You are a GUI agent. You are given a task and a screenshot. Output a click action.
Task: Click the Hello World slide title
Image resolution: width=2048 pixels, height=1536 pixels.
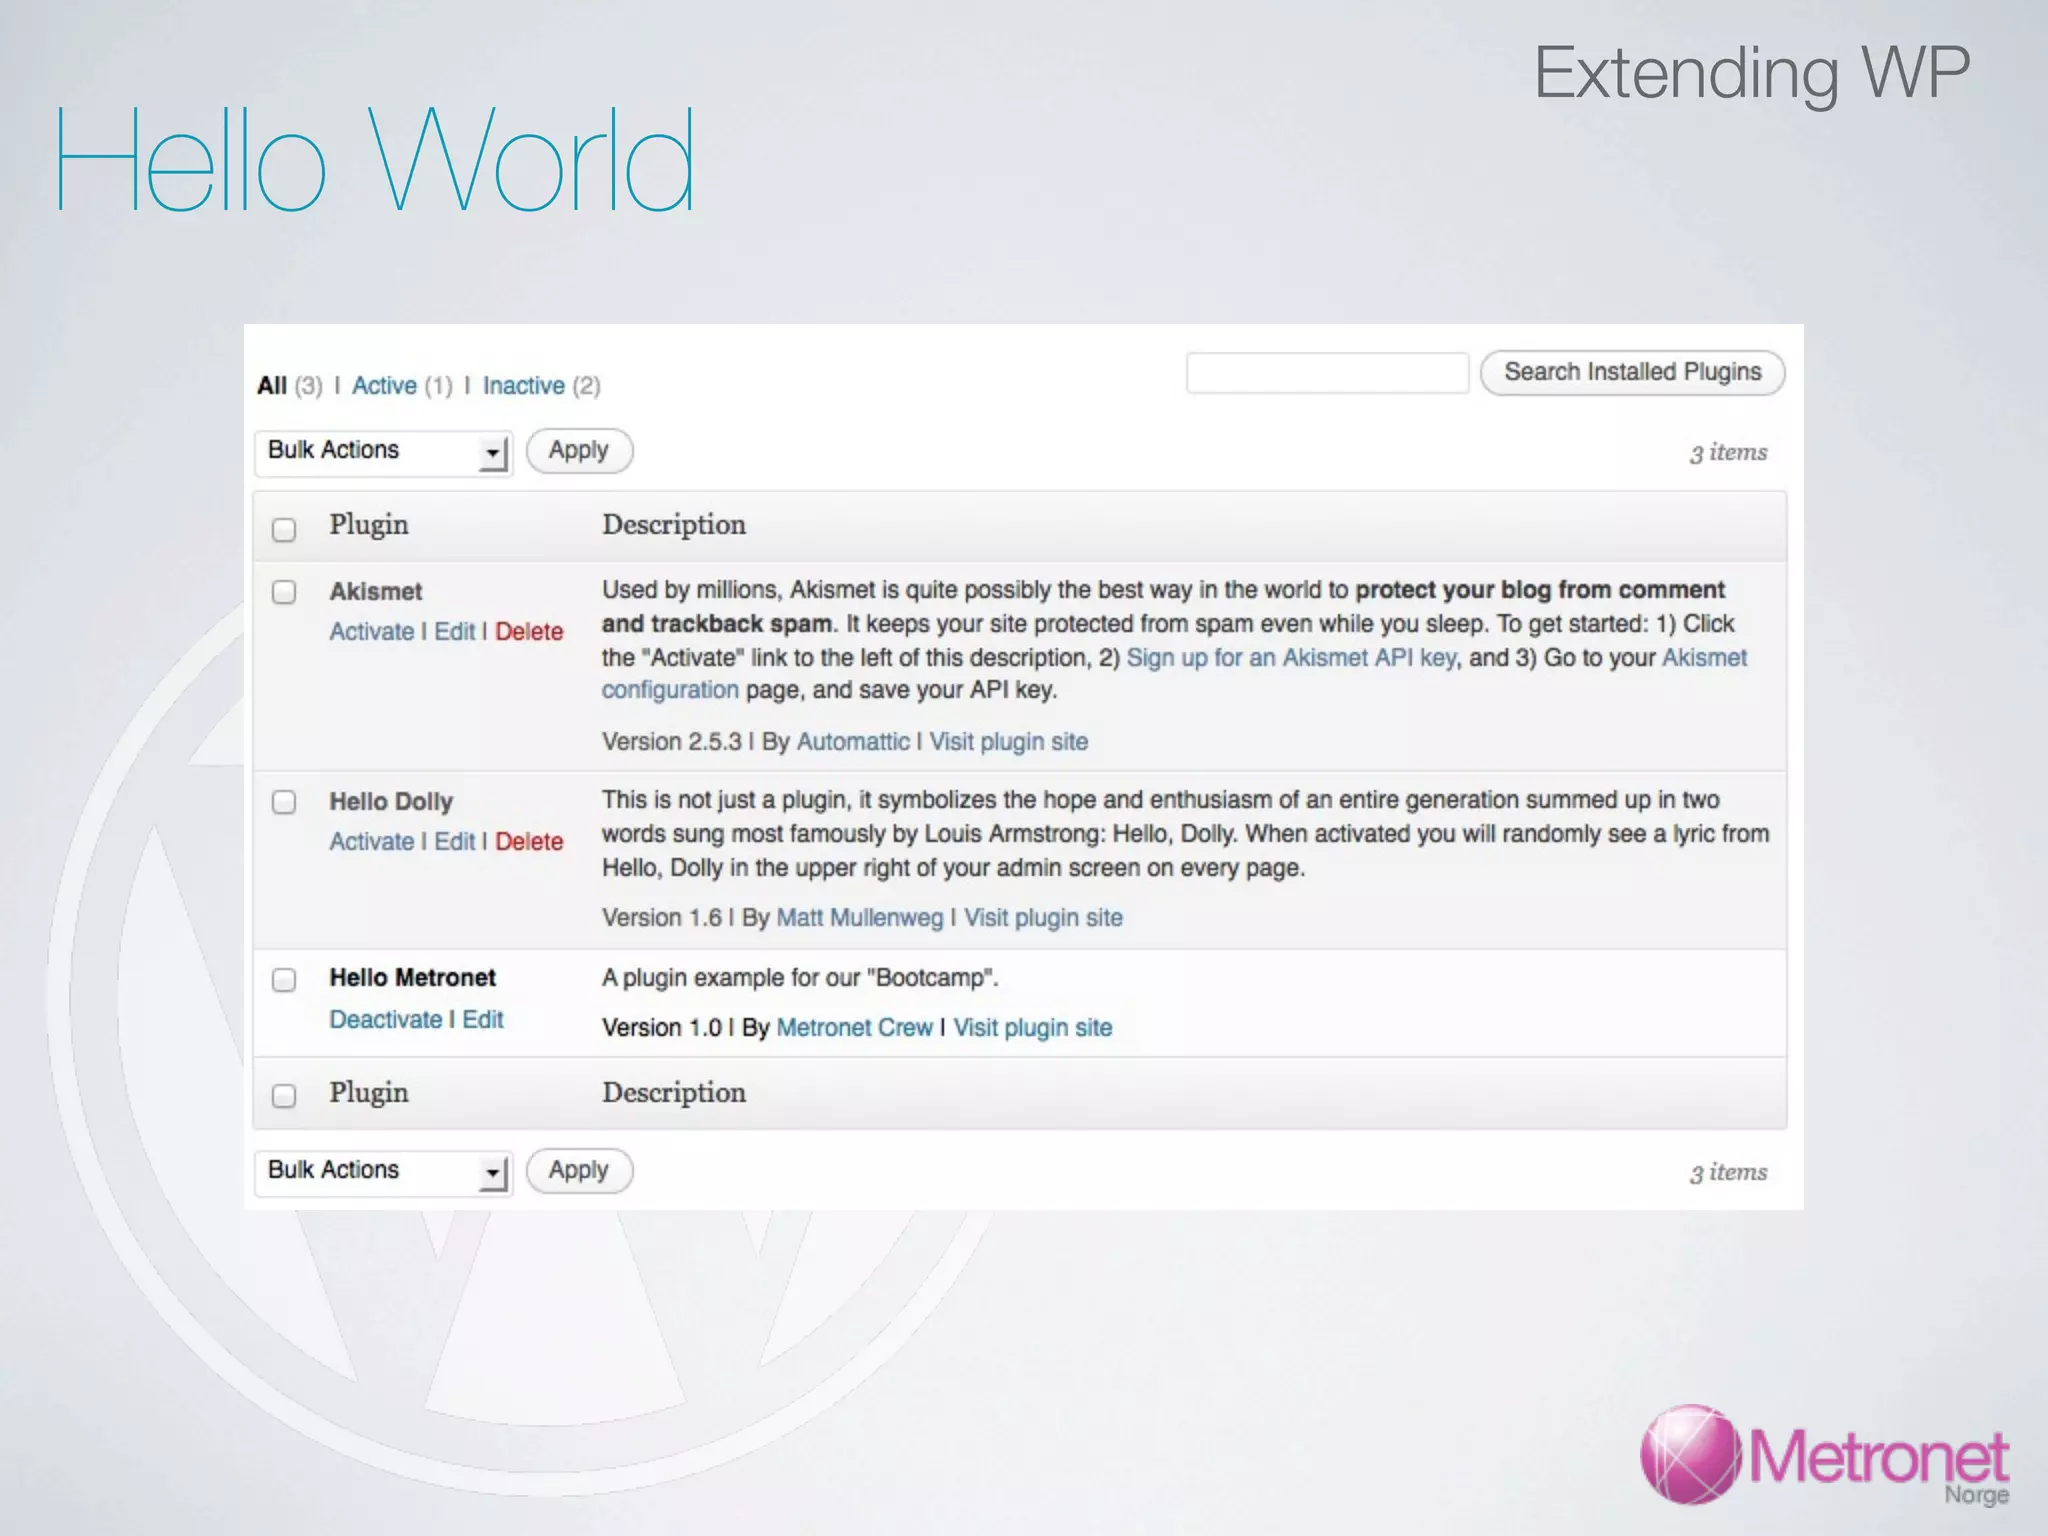coord(374,160)
